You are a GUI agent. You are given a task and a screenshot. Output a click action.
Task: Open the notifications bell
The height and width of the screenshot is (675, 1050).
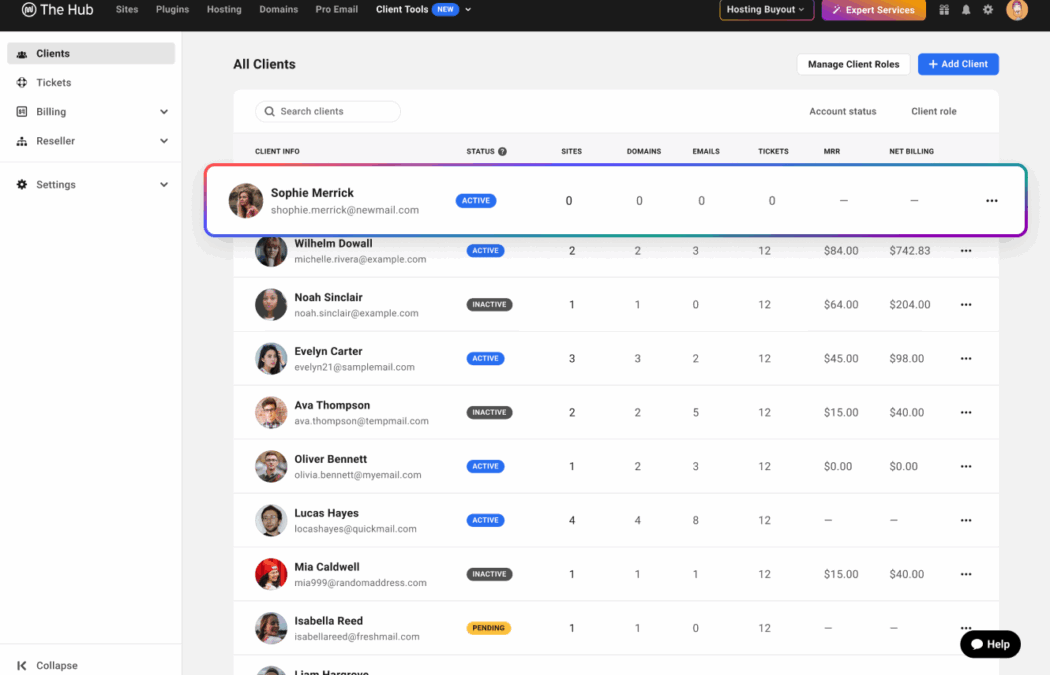[x=966, y=10]
